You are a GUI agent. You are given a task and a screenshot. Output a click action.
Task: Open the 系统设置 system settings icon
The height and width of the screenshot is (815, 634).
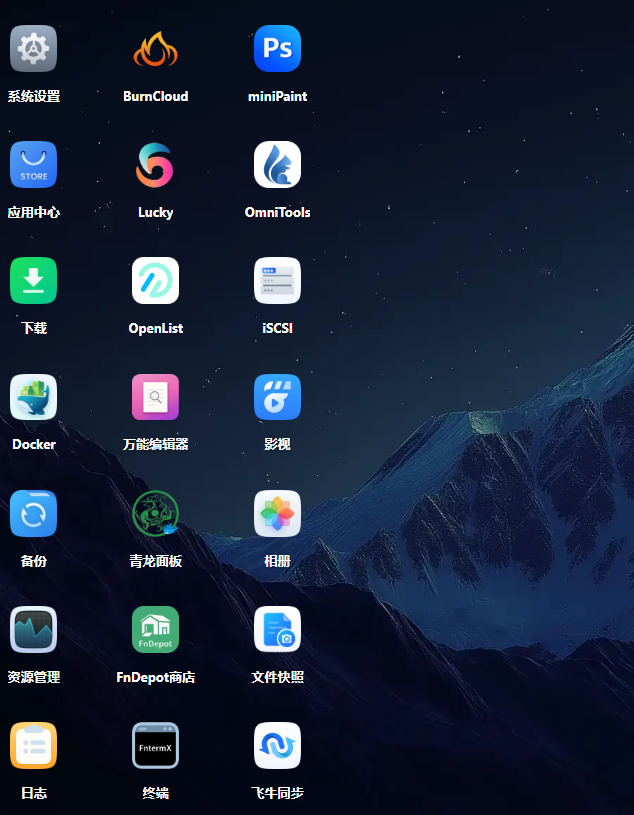pyautogui.click(x=33, y=48)
